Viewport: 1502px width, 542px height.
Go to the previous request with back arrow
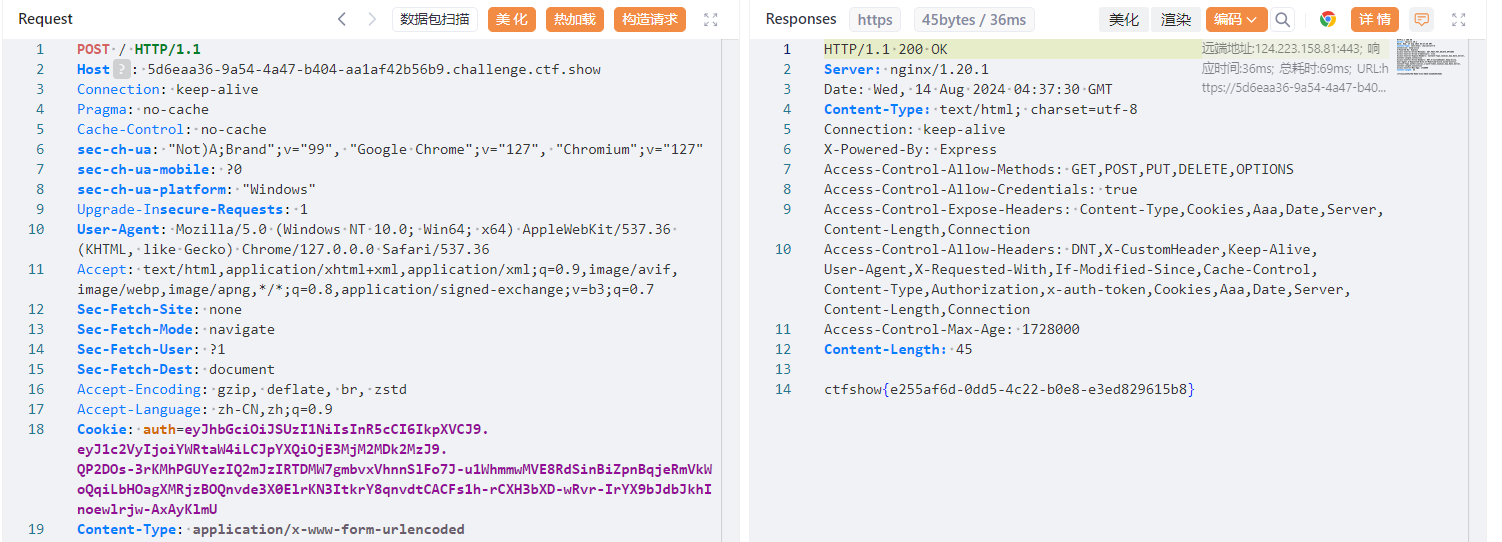tap(342, 19)
